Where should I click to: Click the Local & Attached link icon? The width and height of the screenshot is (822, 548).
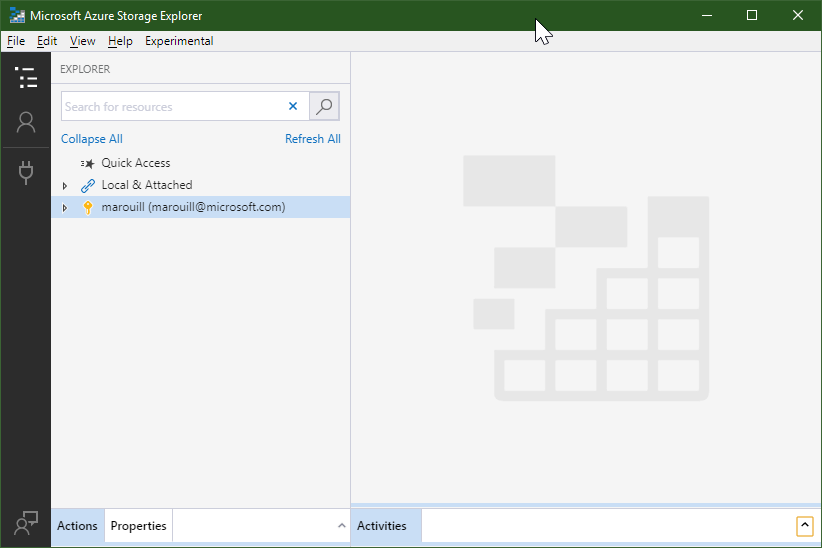[x=88, y=186]
